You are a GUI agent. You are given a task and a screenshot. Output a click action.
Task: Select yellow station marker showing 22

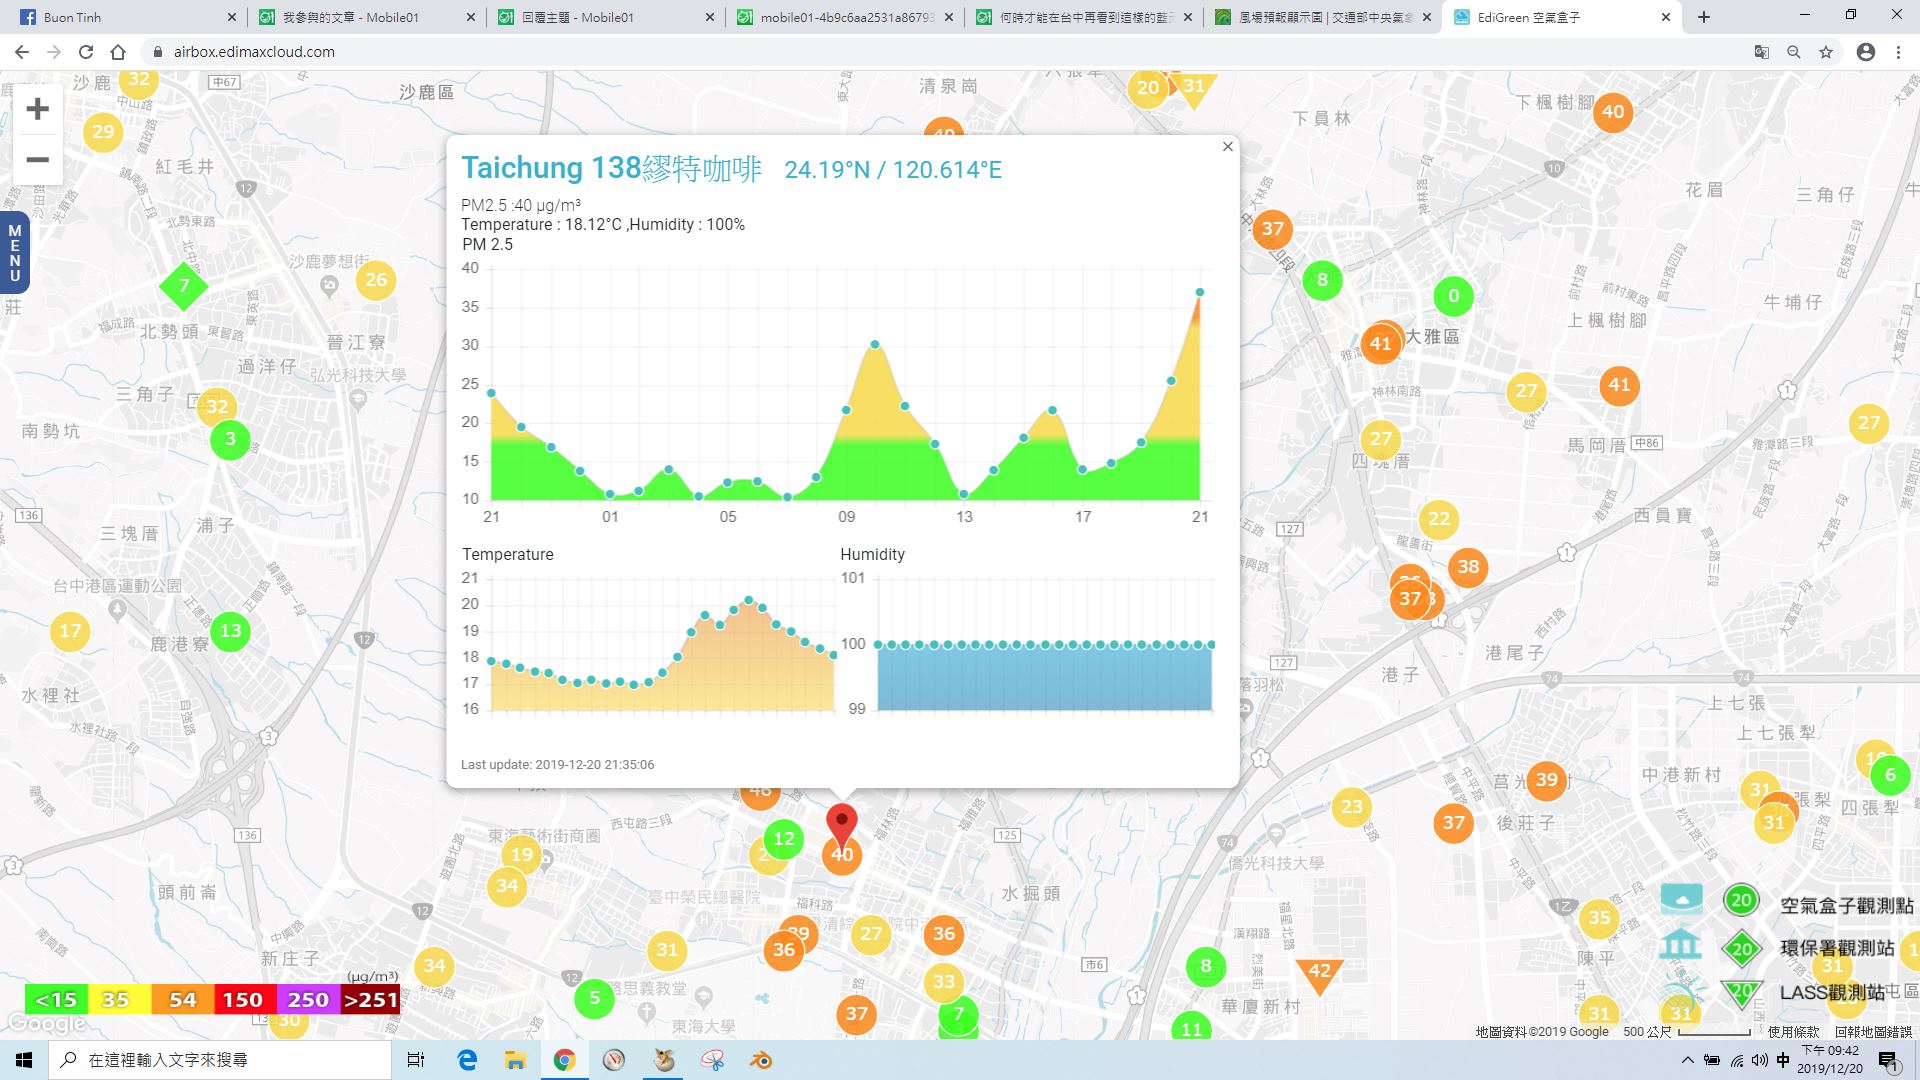pos(1439,519)
